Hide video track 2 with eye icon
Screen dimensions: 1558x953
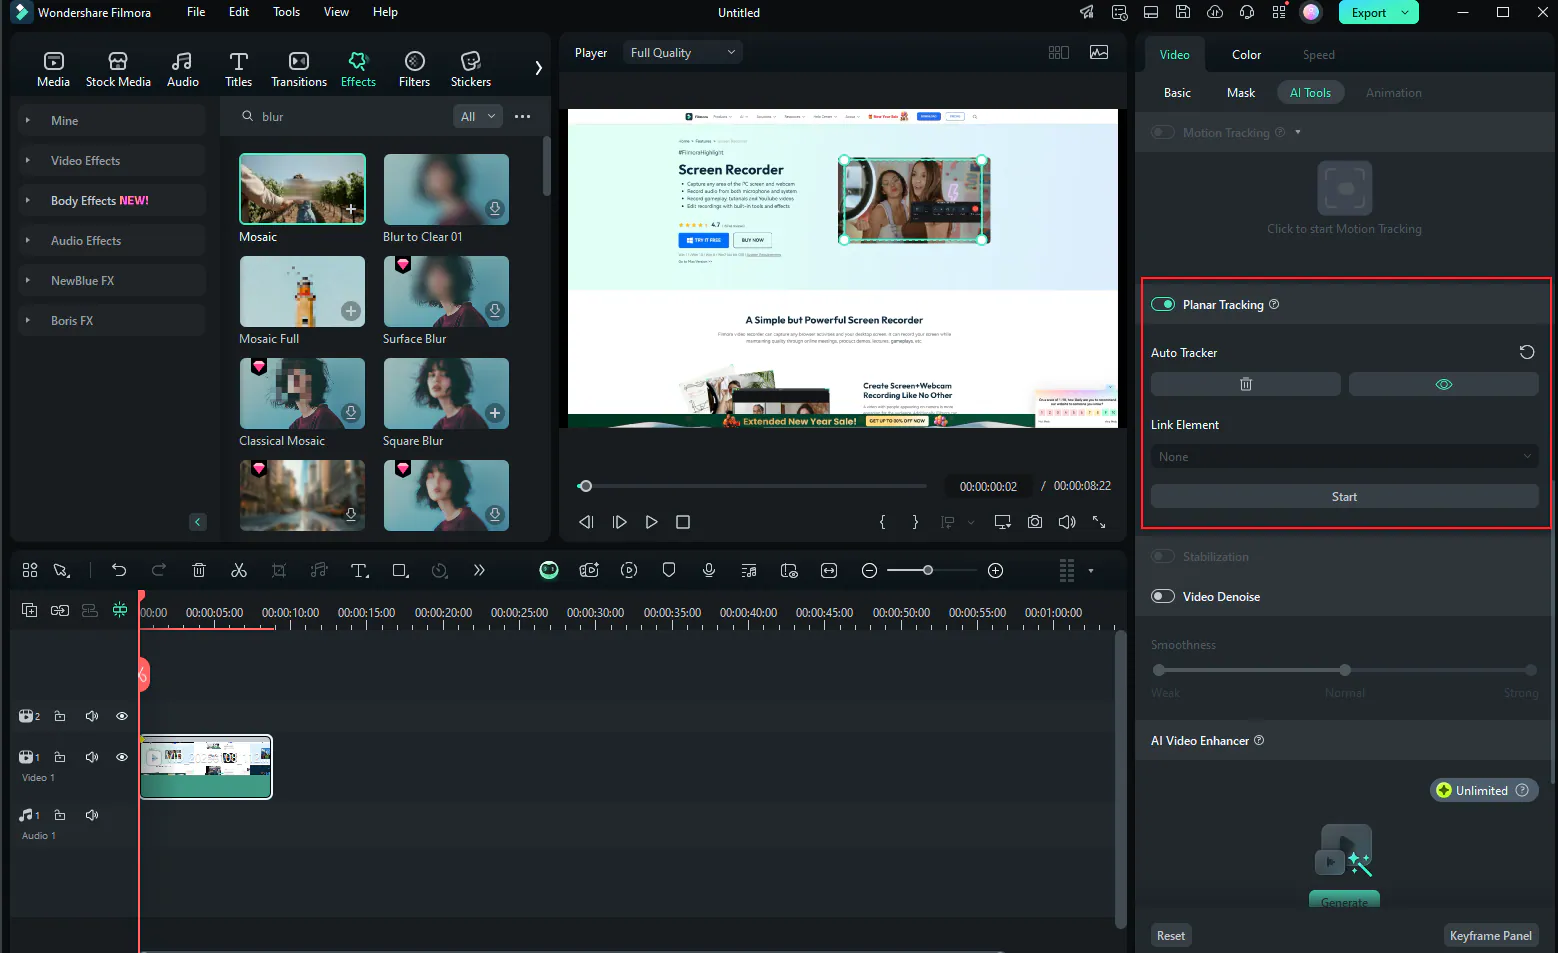click(122, 716)
